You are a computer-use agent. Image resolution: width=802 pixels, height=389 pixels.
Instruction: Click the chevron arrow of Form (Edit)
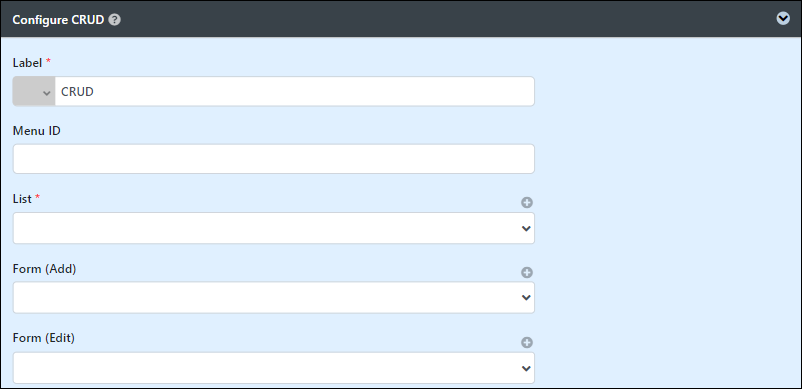pos(526,368)
